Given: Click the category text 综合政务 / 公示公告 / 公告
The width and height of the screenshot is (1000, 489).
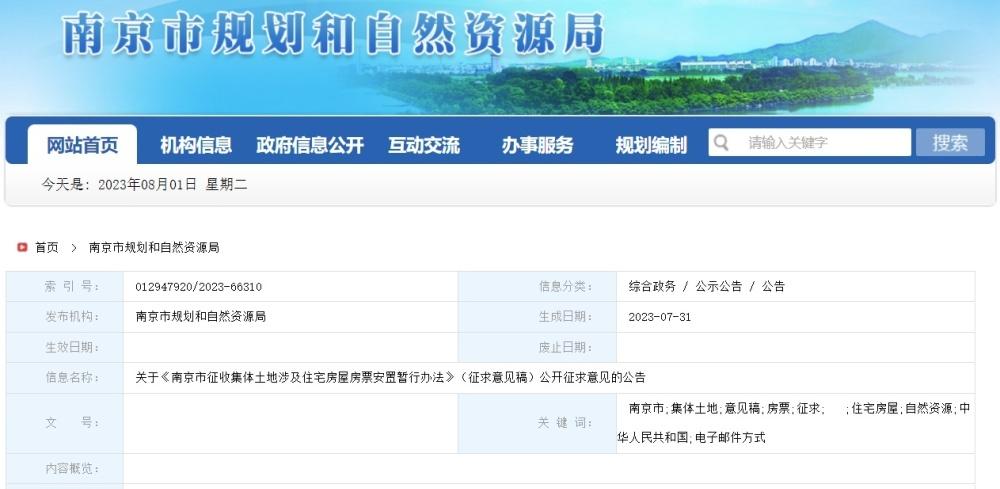Looking at the screenshot, I should (707, 286).
